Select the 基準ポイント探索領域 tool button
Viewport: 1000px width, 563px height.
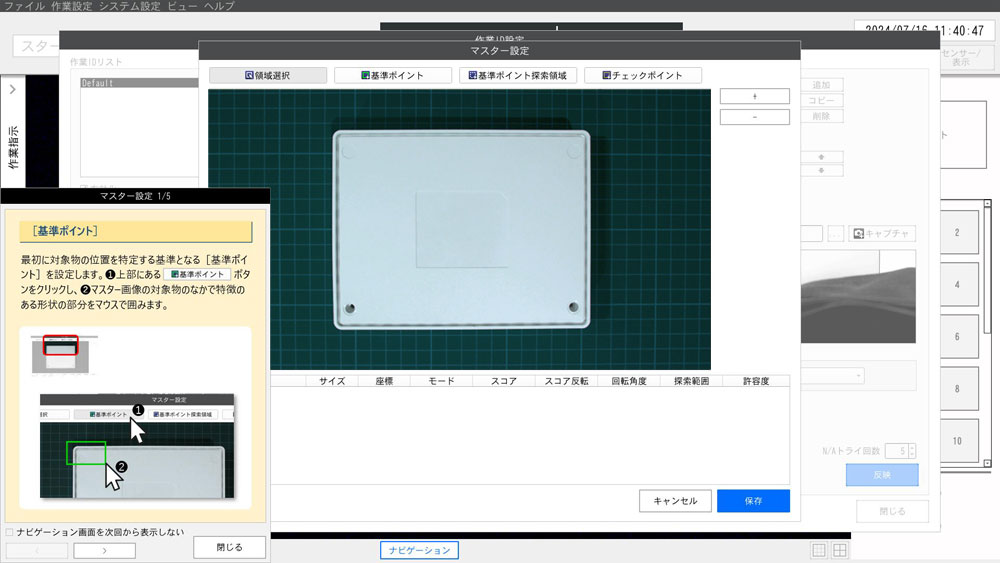518,75
